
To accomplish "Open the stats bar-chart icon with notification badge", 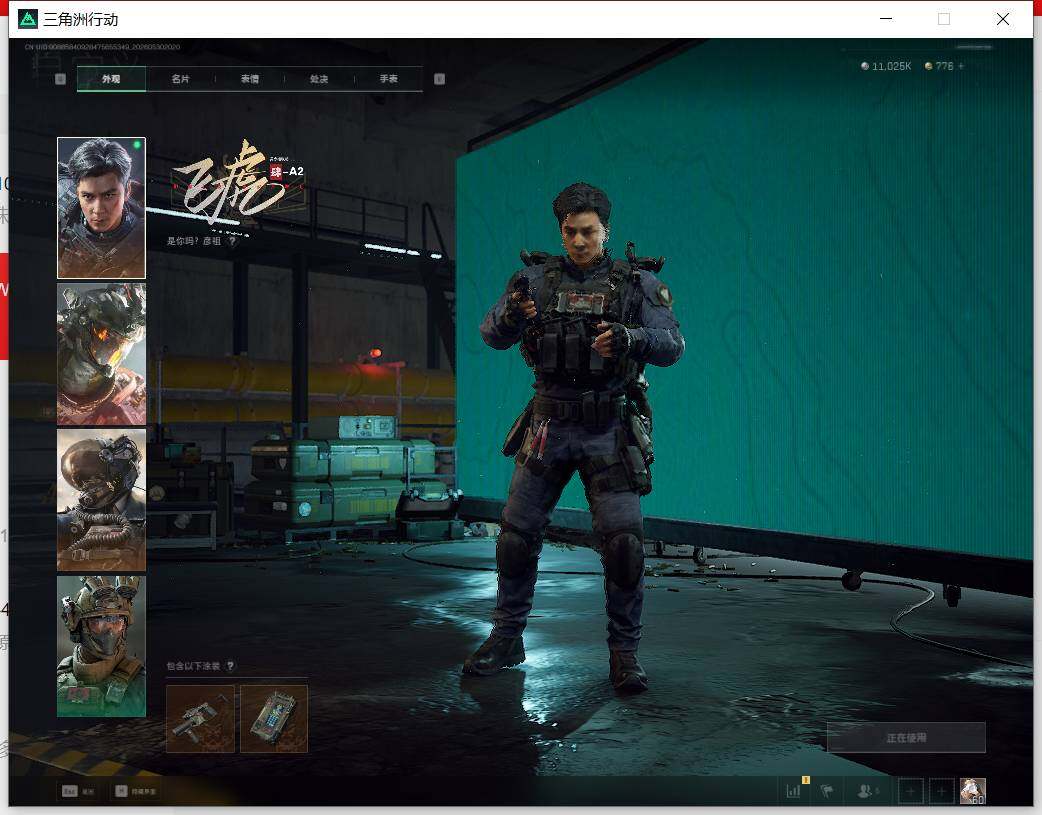I will tap(794, 790).
